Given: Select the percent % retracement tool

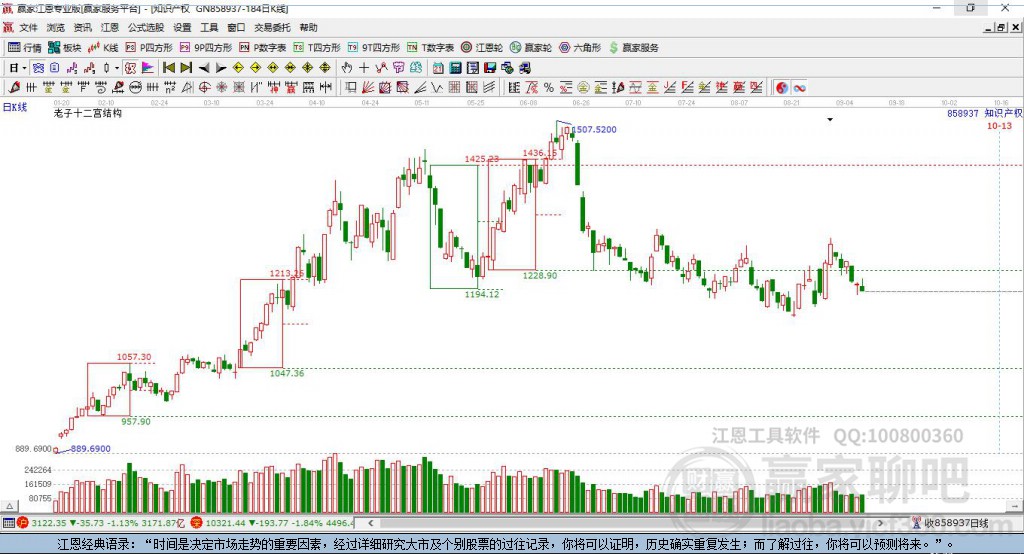Looking at the screenshot, I should tap(549, 88).
